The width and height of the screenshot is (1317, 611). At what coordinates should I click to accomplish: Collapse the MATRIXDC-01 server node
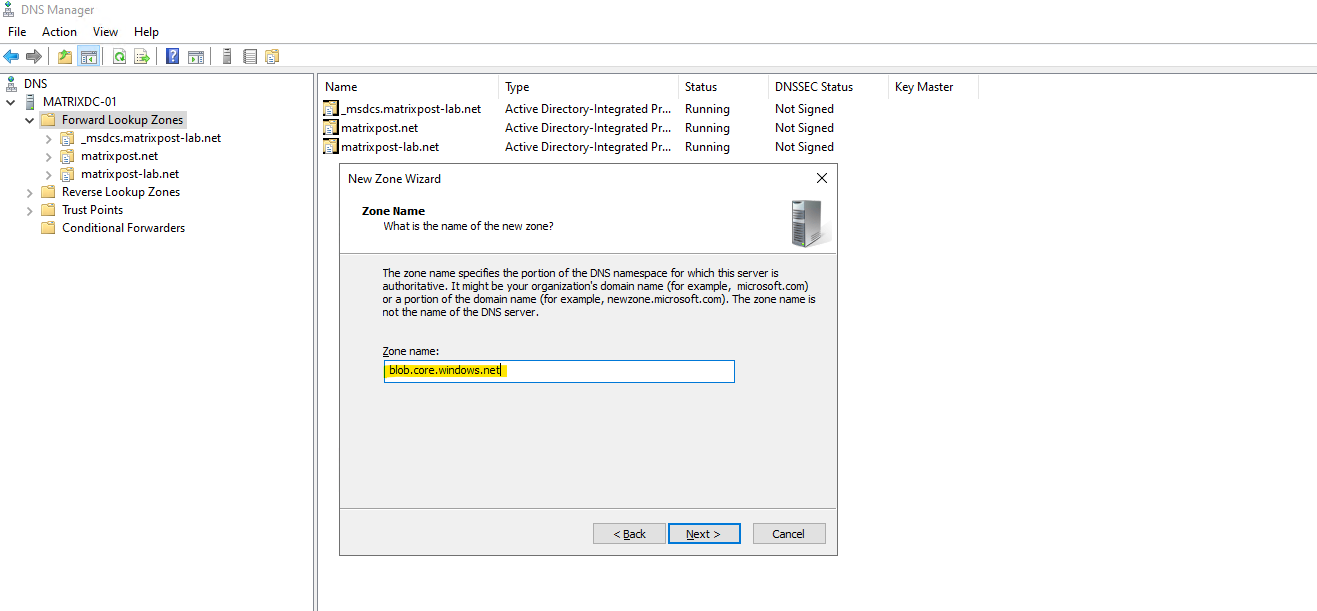(11, 102)
